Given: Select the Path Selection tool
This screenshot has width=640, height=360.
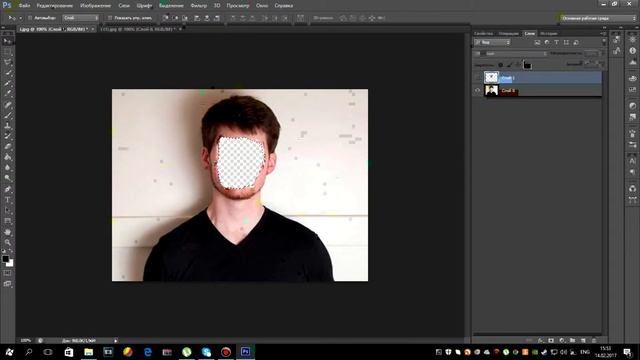Looking at the screenshot, I should (7, 211).
